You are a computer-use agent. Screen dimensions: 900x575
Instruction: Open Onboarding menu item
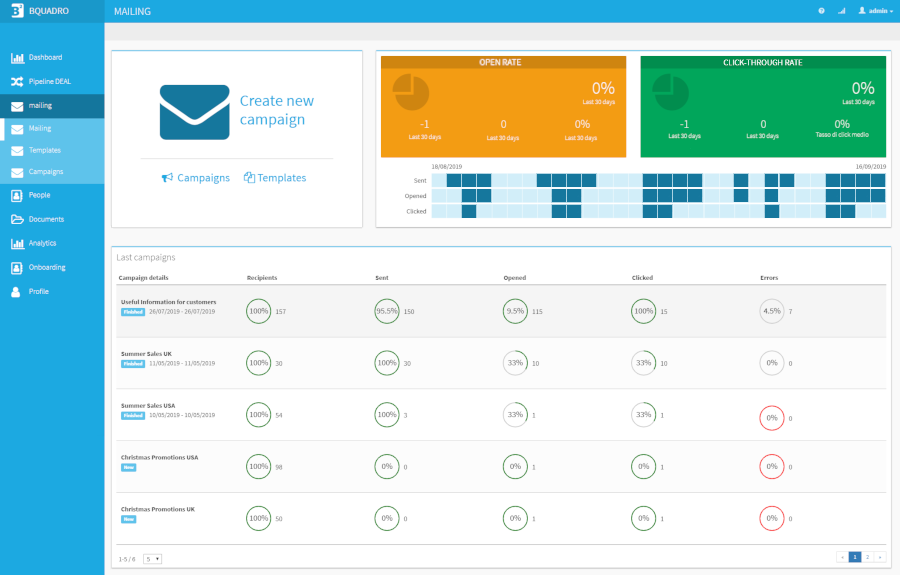(47, 267)
